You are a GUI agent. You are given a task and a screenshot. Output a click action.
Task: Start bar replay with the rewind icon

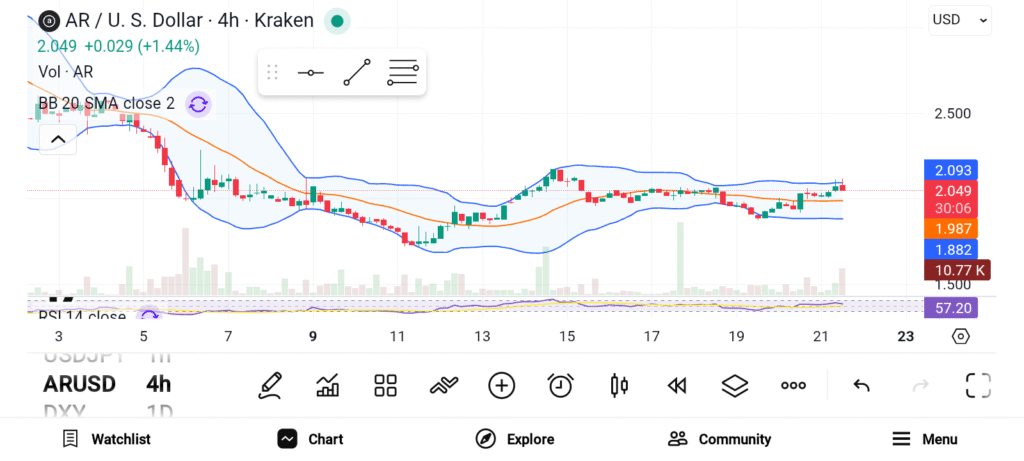[x=677, y=385]
